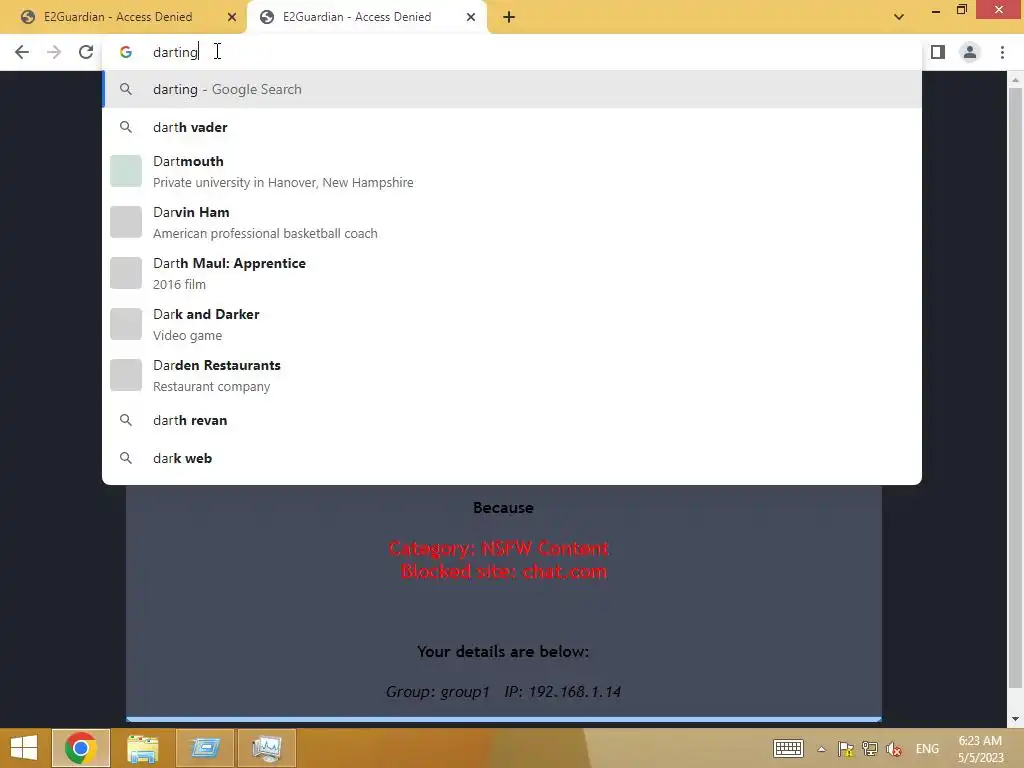The height and width of the screenshot is (768, 1024).
Task: Pick the 'dark web' suggestion
Action: (x=512, y=458)
